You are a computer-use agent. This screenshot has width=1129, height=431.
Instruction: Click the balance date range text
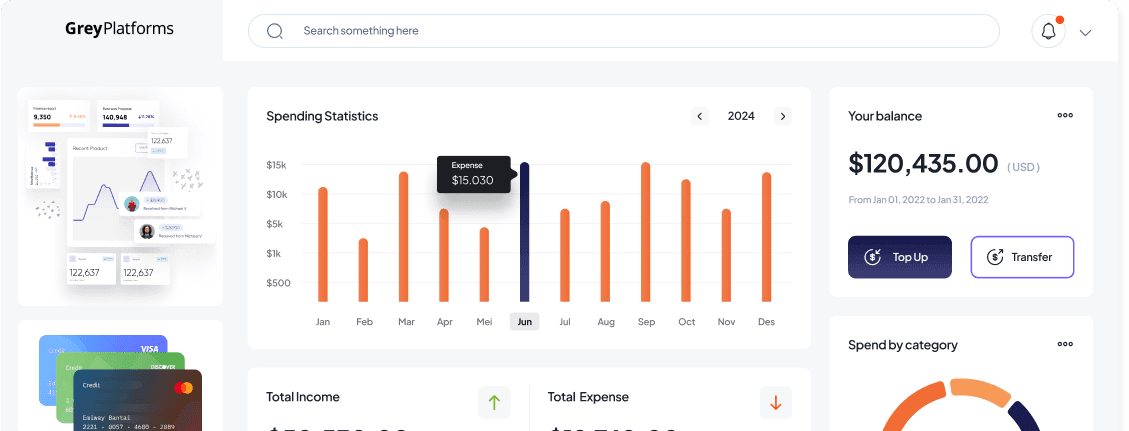pyautogui.click(x=918, y=200)
